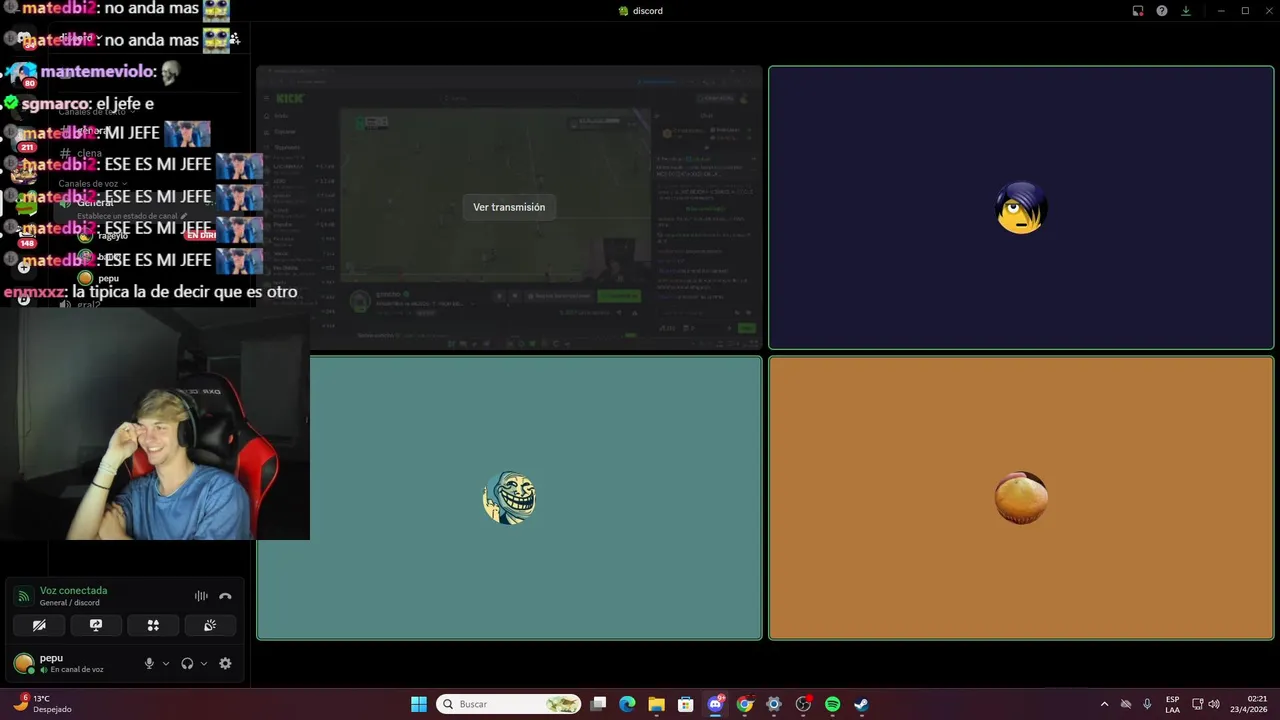This screenshot has height=720, width=1280.
Task: Deafen with the headphones icon
Action: tap(187, 663)
